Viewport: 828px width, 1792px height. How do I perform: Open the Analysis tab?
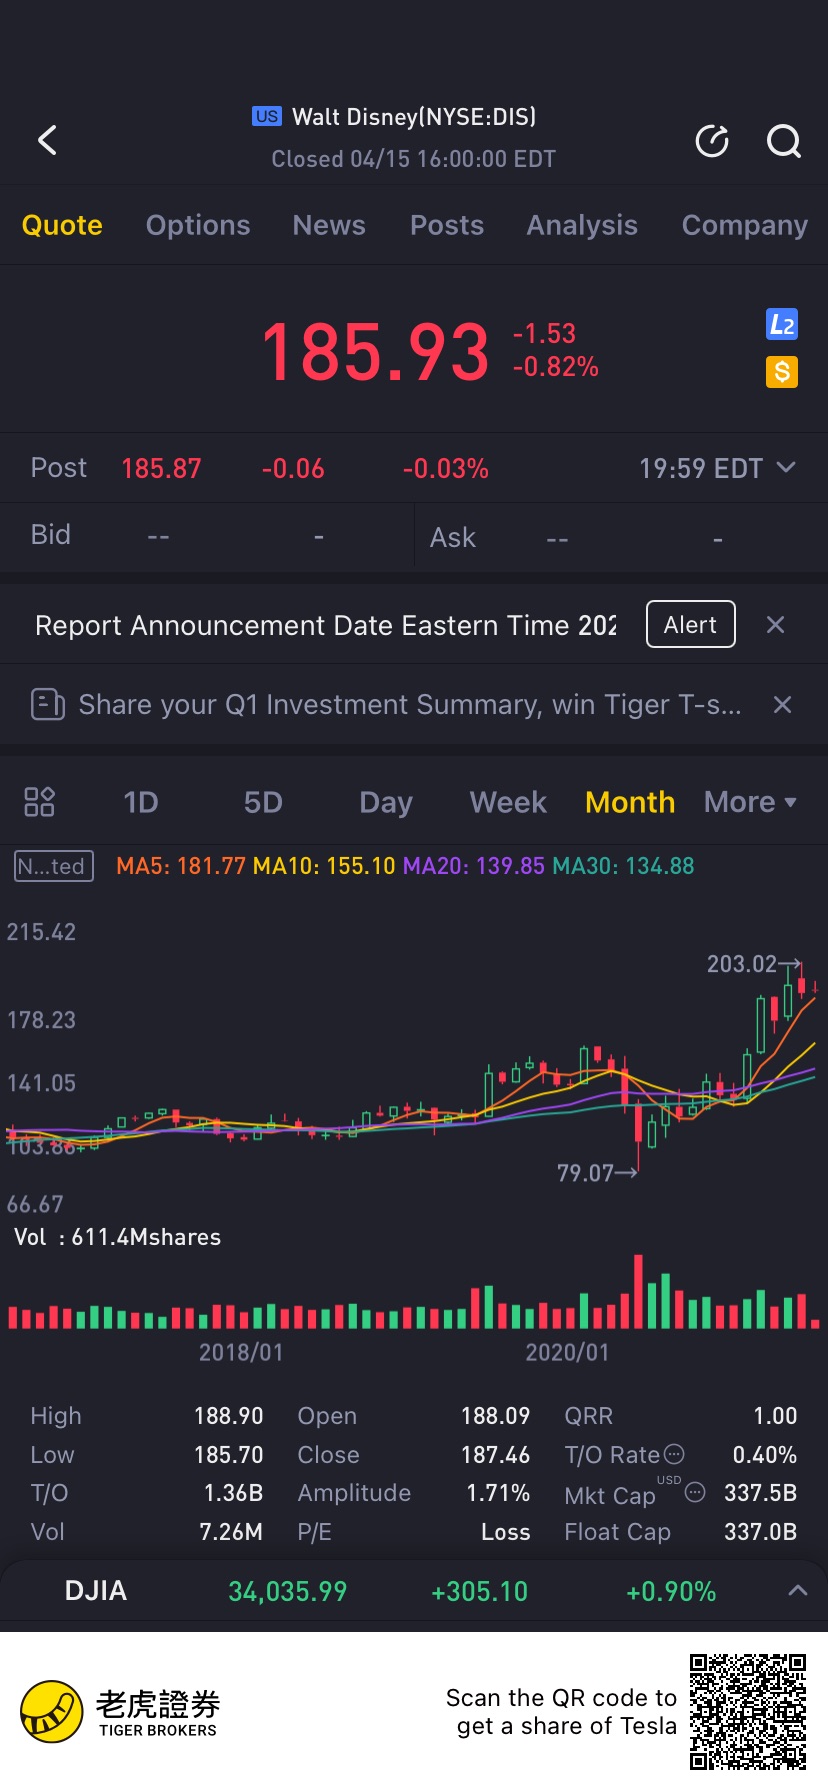coord(582,225)
